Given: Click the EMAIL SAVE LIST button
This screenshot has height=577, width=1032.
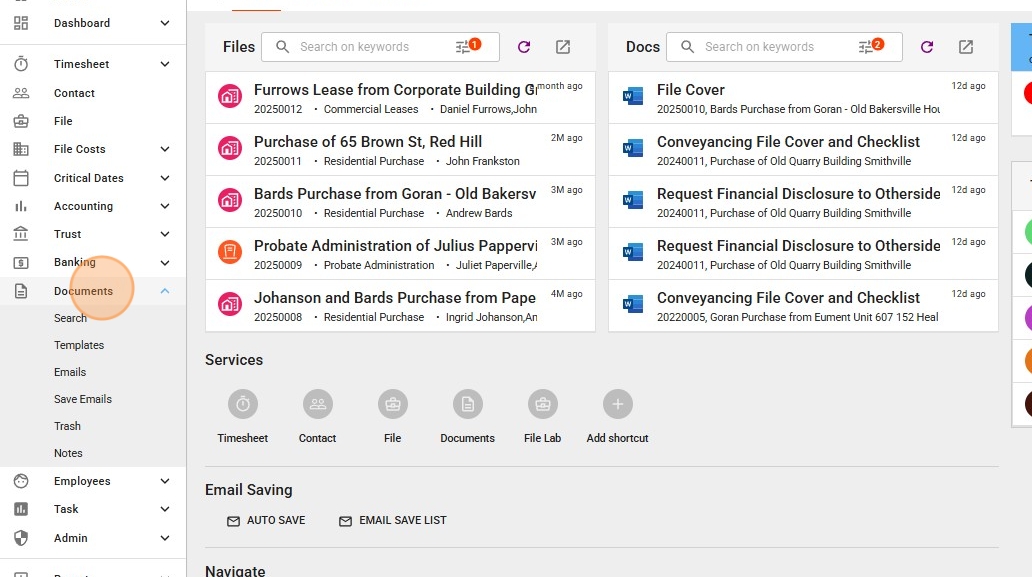Looking at the screenshot, I should (x=393, y=520).
